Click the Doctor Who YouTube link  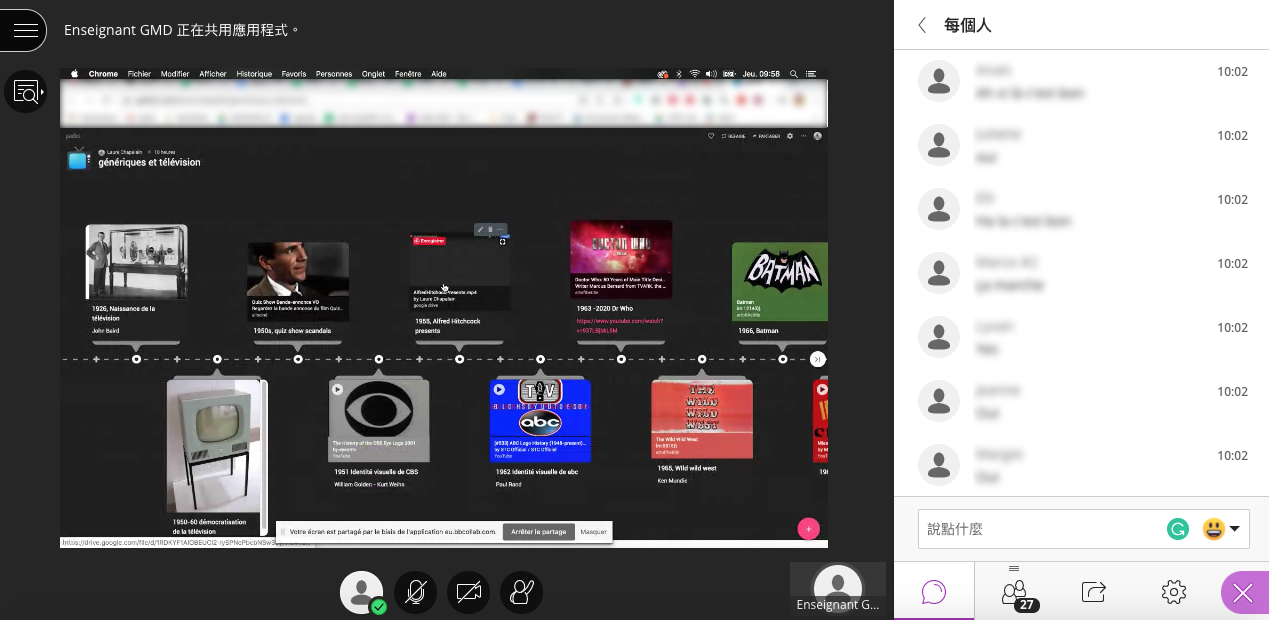coord(620,325)
